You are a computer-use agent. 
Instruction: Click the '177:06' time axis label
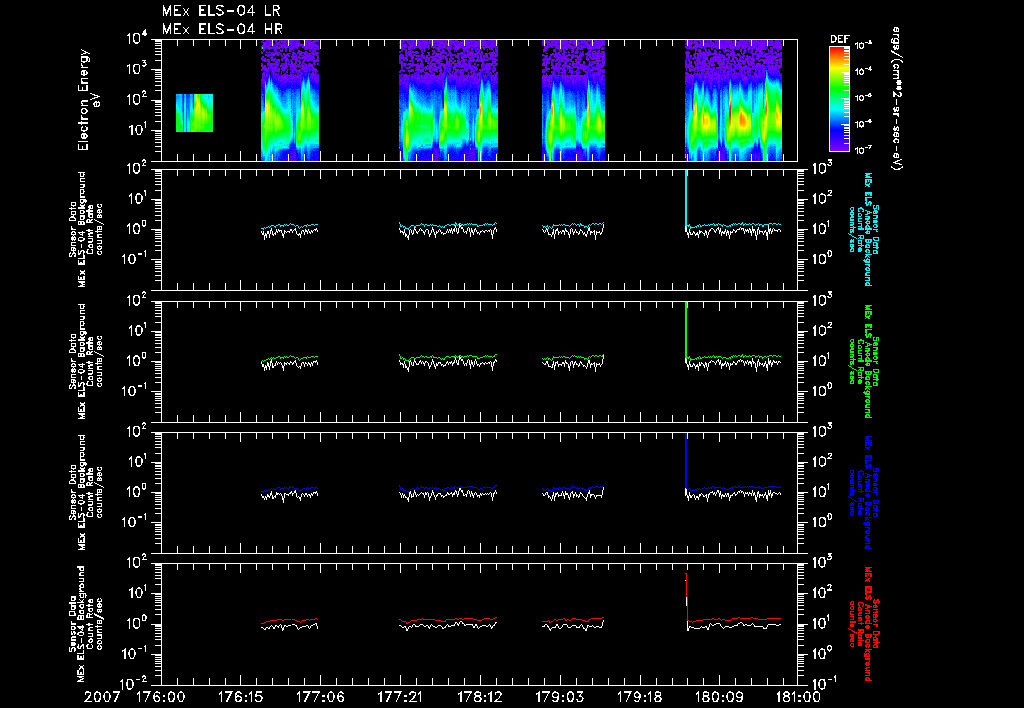pos(319,697)
